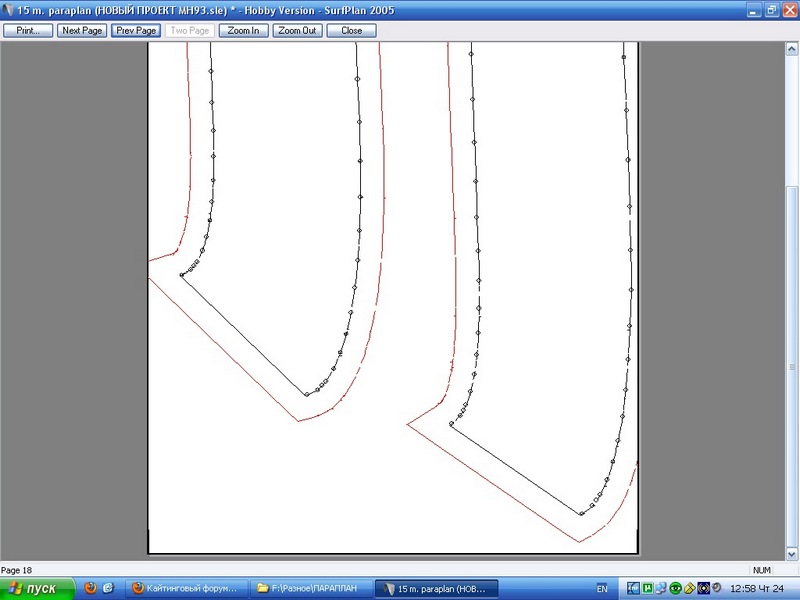Open the Пуск start menu
800x600 pixels.
pyautogui.click(x=38, y=589)
